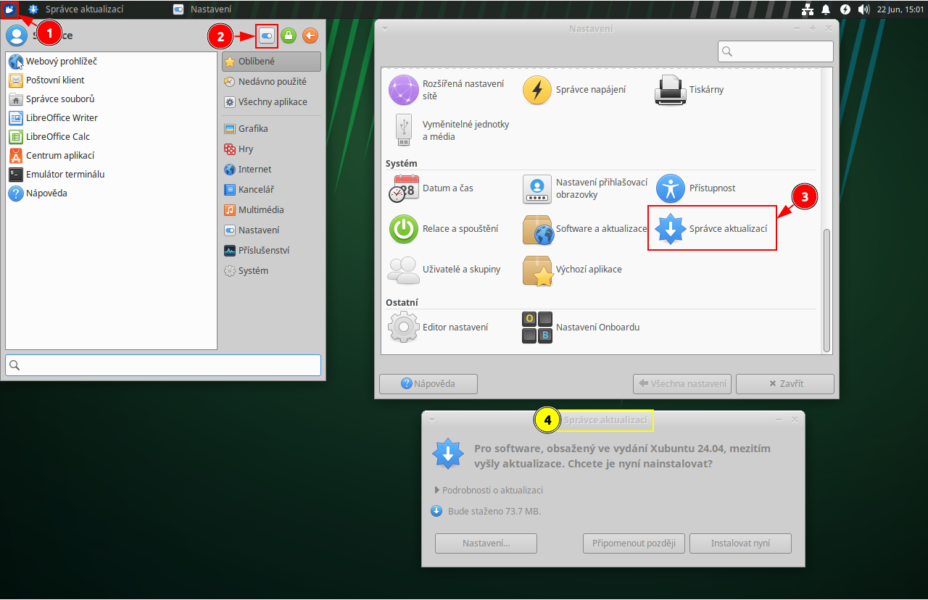
Task: Open the Grafika category
Action: pos(272,128)
